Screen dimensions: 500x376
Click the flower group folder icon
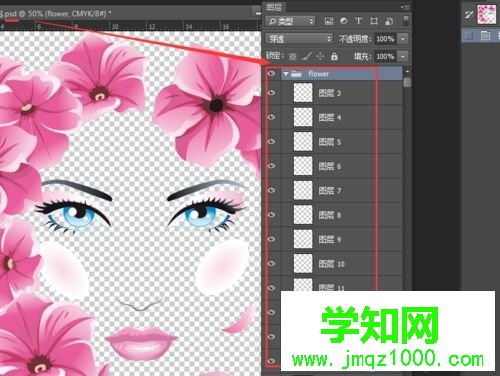tap(296, 74)
